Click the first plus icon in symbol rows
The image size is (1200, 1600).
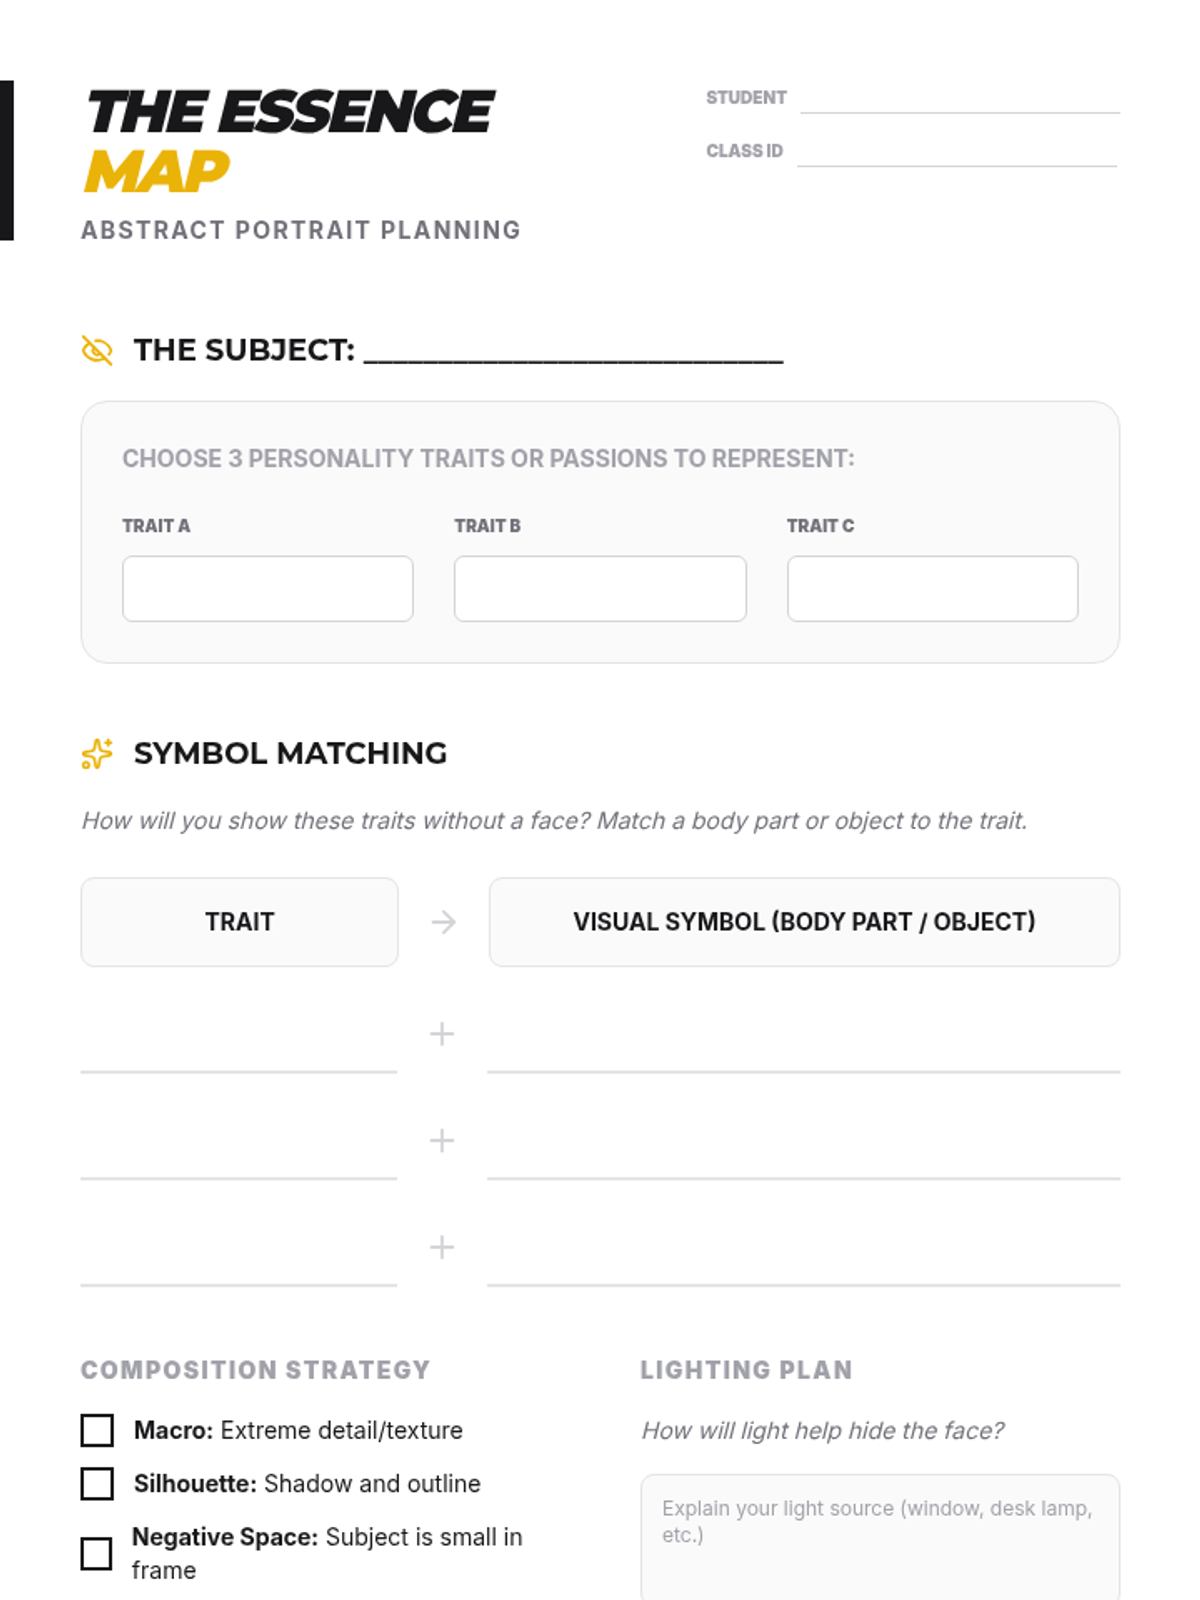click(x=442, y=1034)
